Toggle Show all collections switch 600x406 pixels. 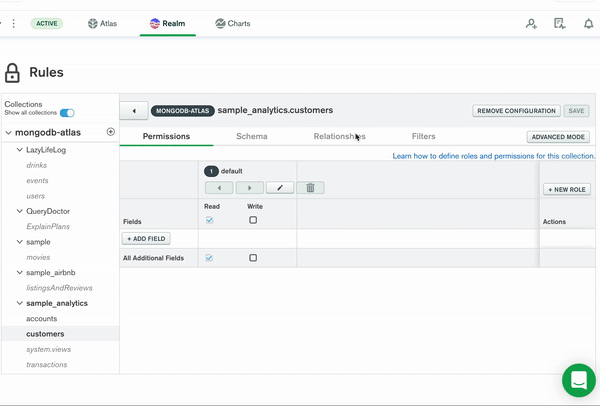coord(67,113)
